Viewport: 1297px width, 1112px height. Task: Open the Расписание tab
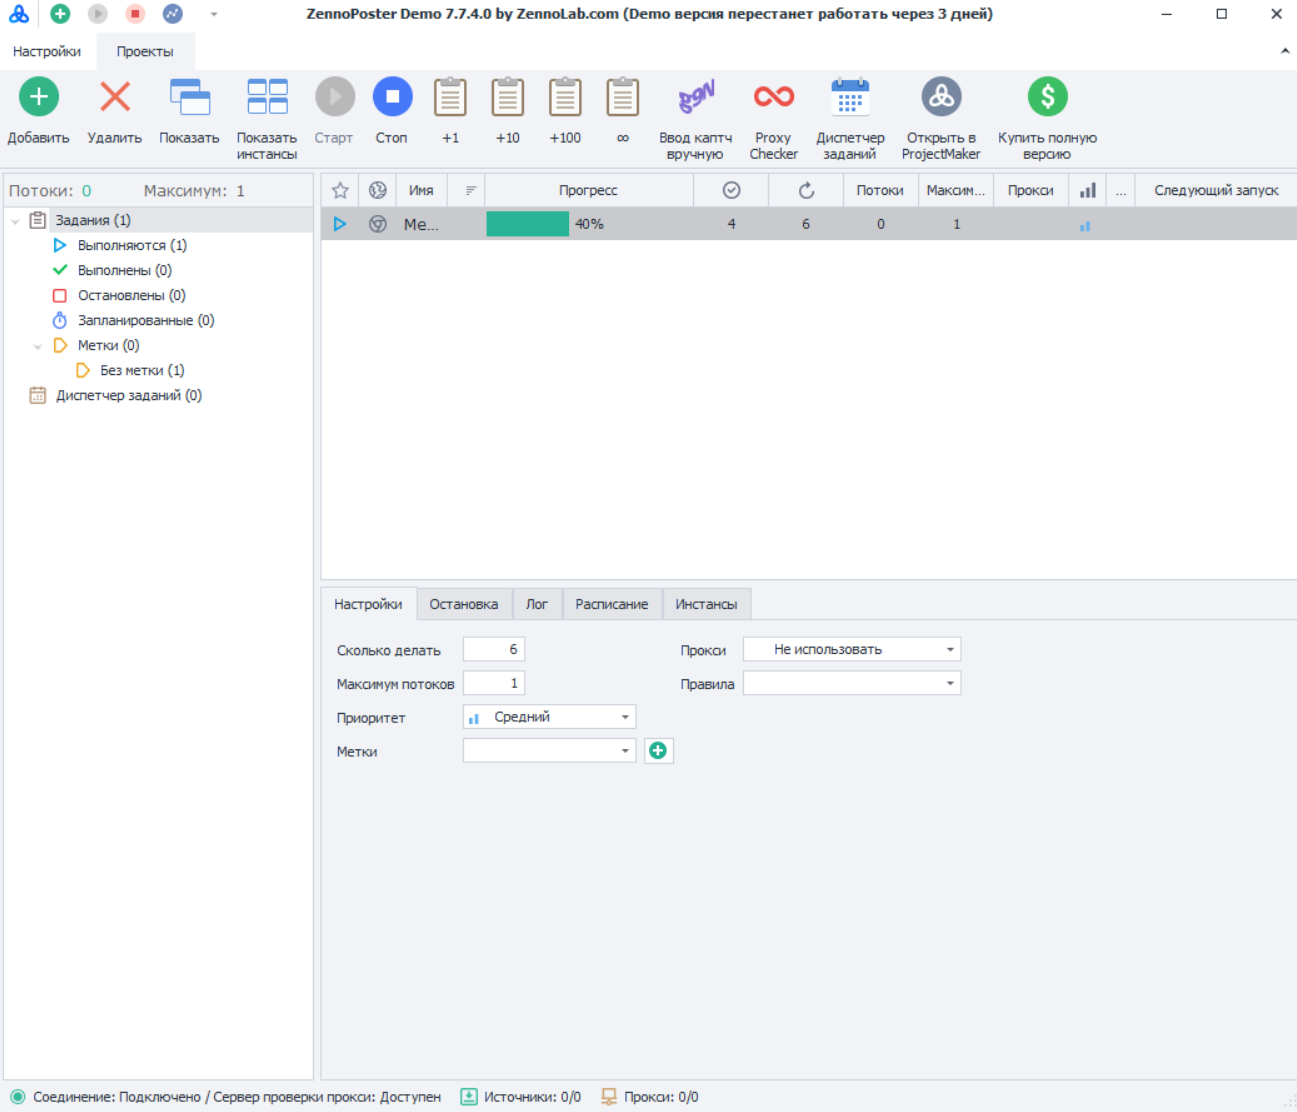pyautogui.click(x=612, y=604)
